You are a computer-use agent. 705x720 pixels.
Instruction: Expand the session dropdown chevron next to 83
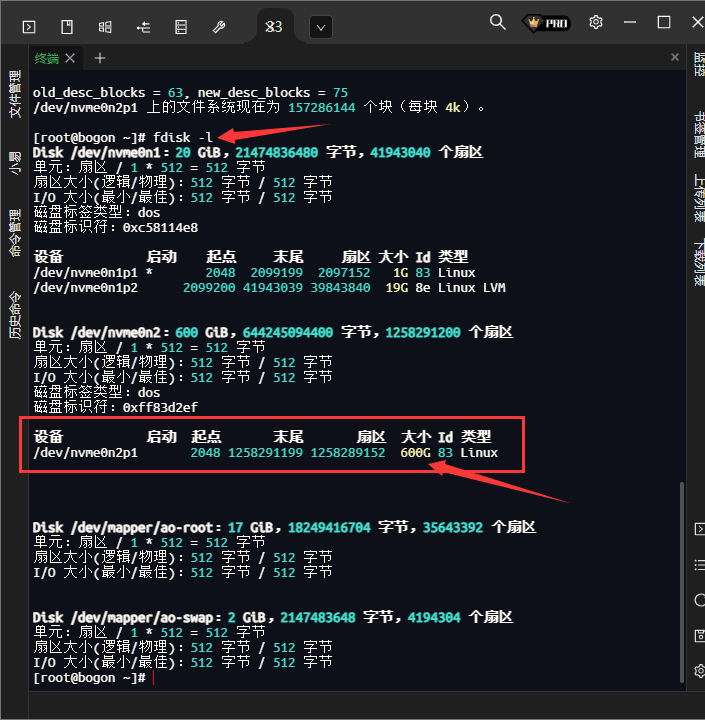[x=321, y=28]
